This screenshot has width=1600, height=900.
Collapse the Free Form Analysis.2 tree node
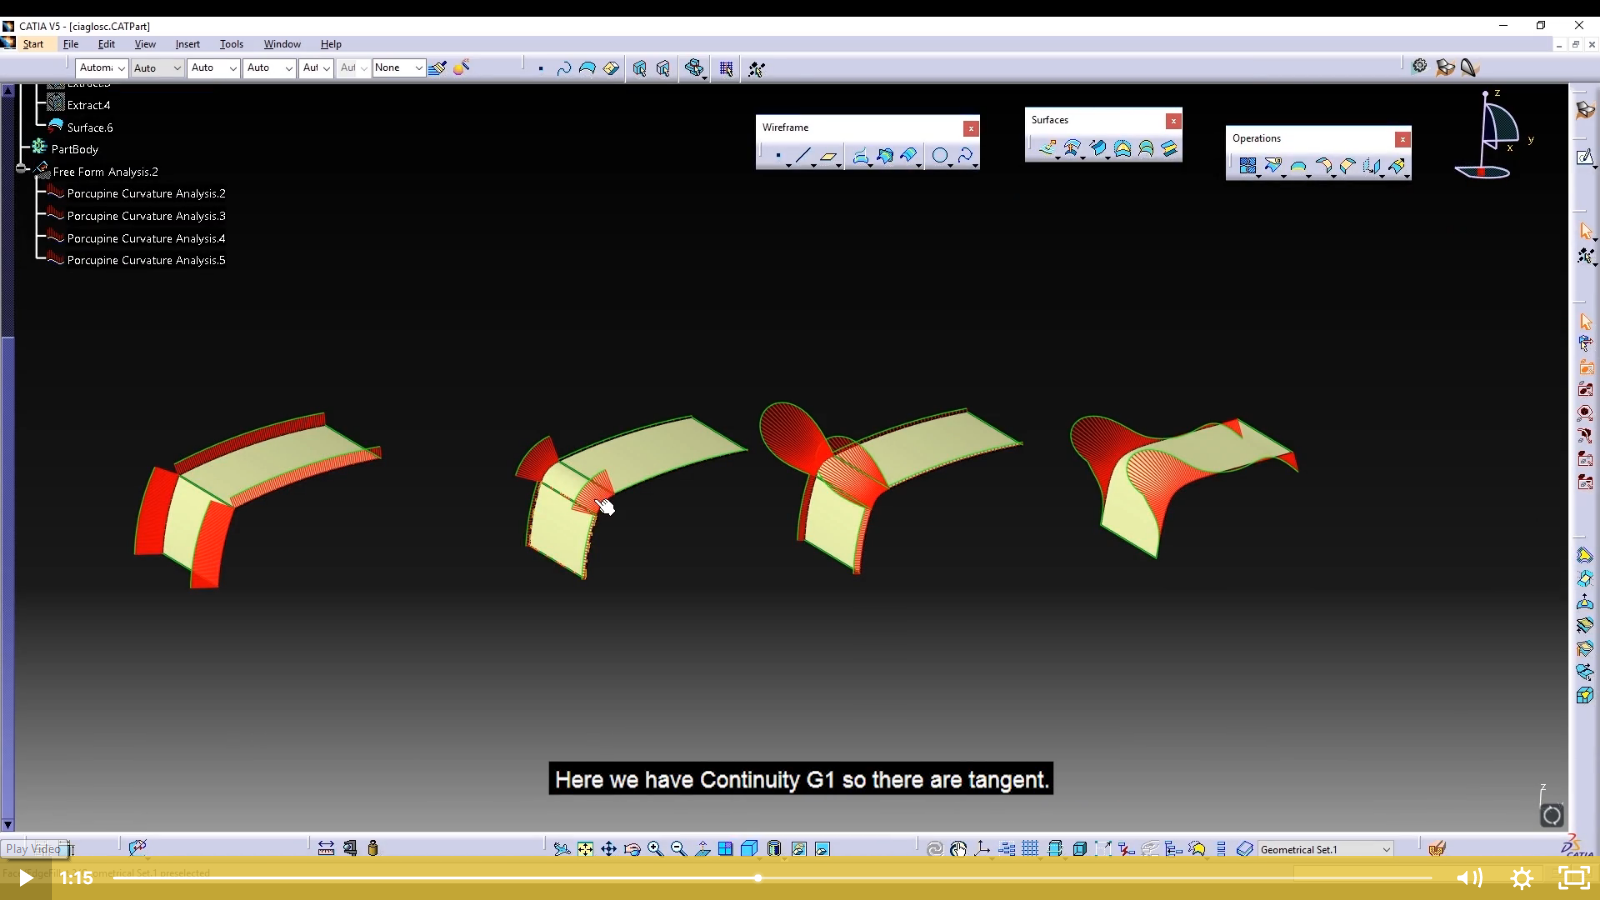coord(22,170)
